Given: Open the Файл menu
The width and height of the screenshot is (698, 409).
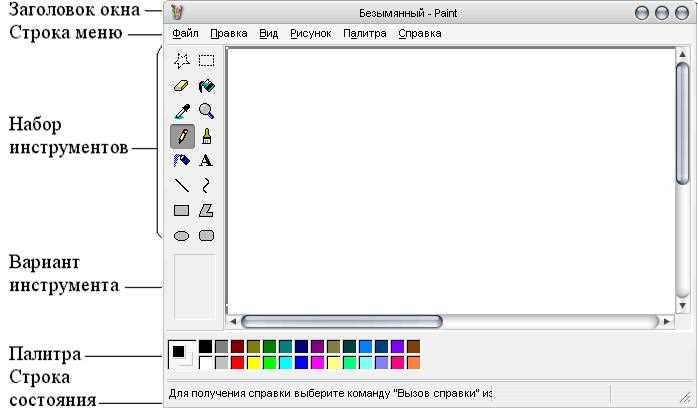Looking at the screenshot, I should pos(185,33).
